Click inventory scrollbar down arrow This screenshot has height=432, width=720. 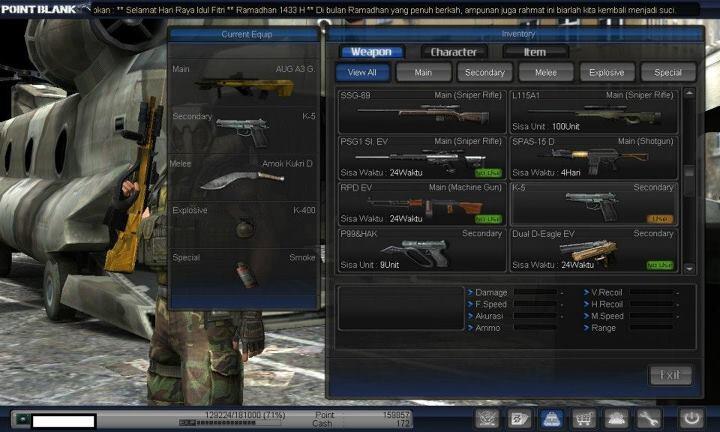click(689, 269)
